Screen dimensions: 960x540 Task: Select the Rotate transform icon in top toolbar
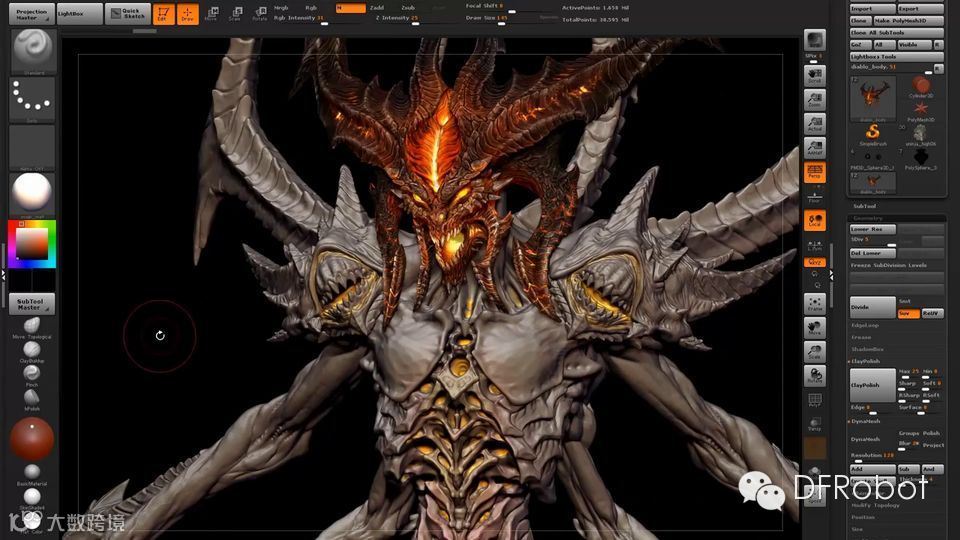(260, 14)
